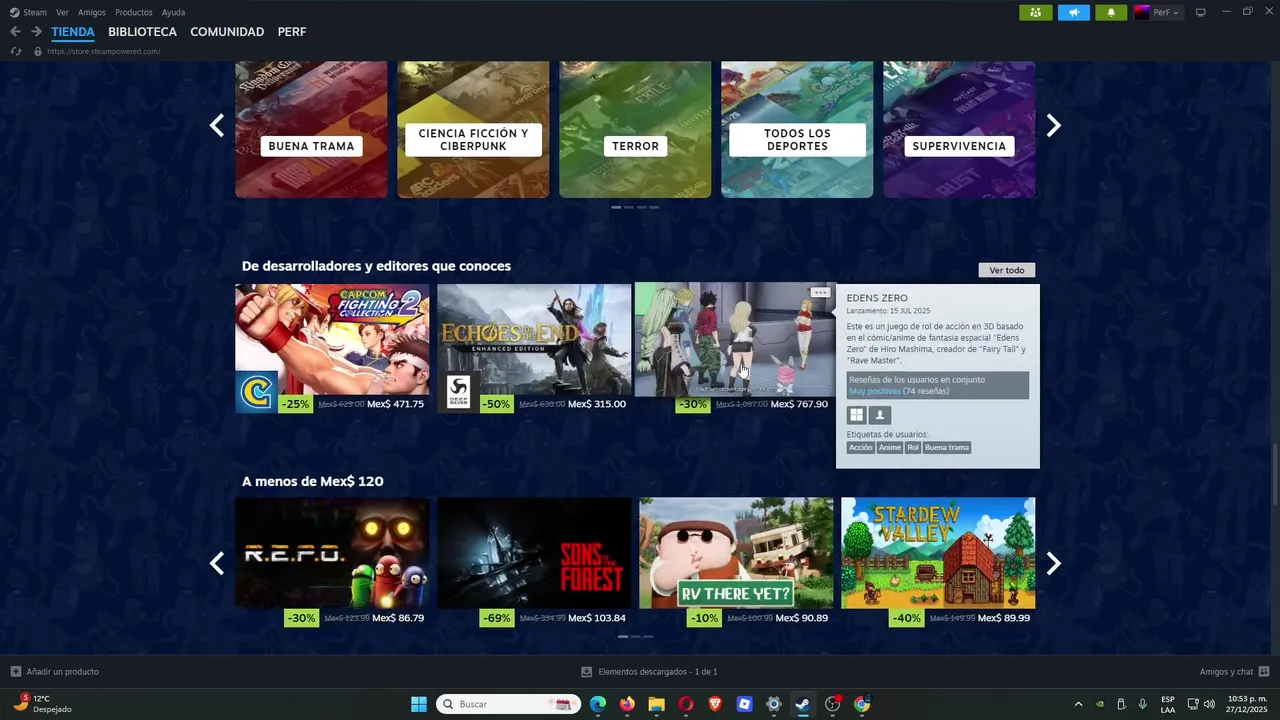
Task: Click the three-dots options on EDENS ZERO
Action: [x=820, y=292]
